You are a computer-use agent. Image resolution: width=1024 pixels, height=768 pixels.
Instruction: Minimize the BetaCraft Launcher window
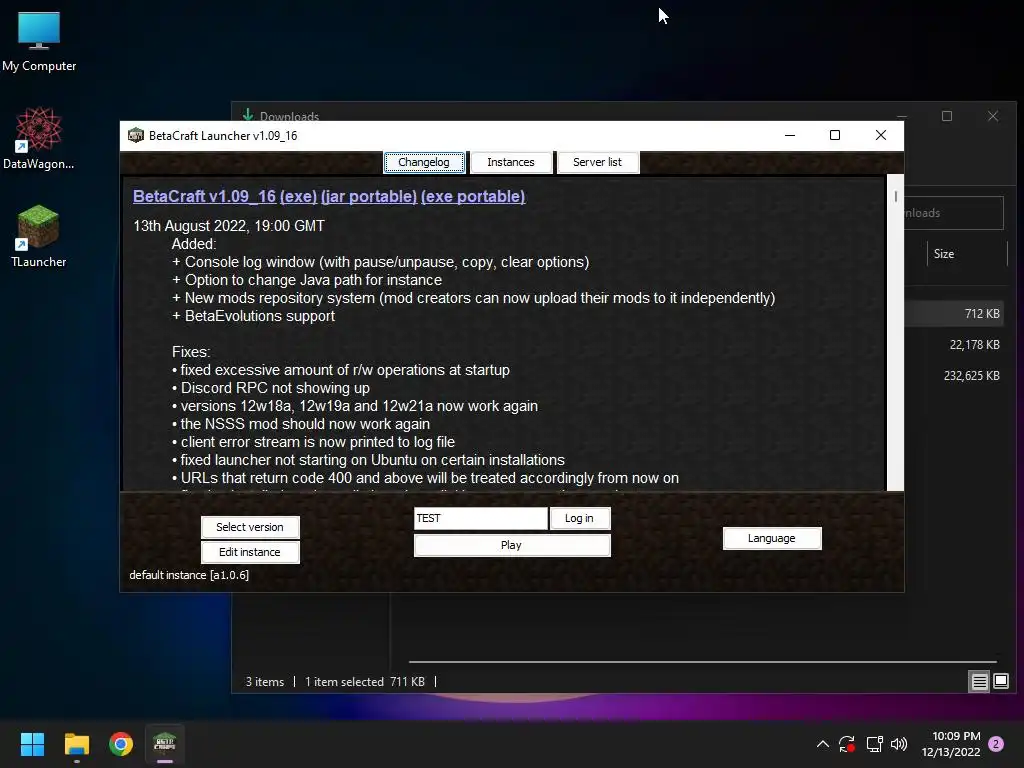790,135
